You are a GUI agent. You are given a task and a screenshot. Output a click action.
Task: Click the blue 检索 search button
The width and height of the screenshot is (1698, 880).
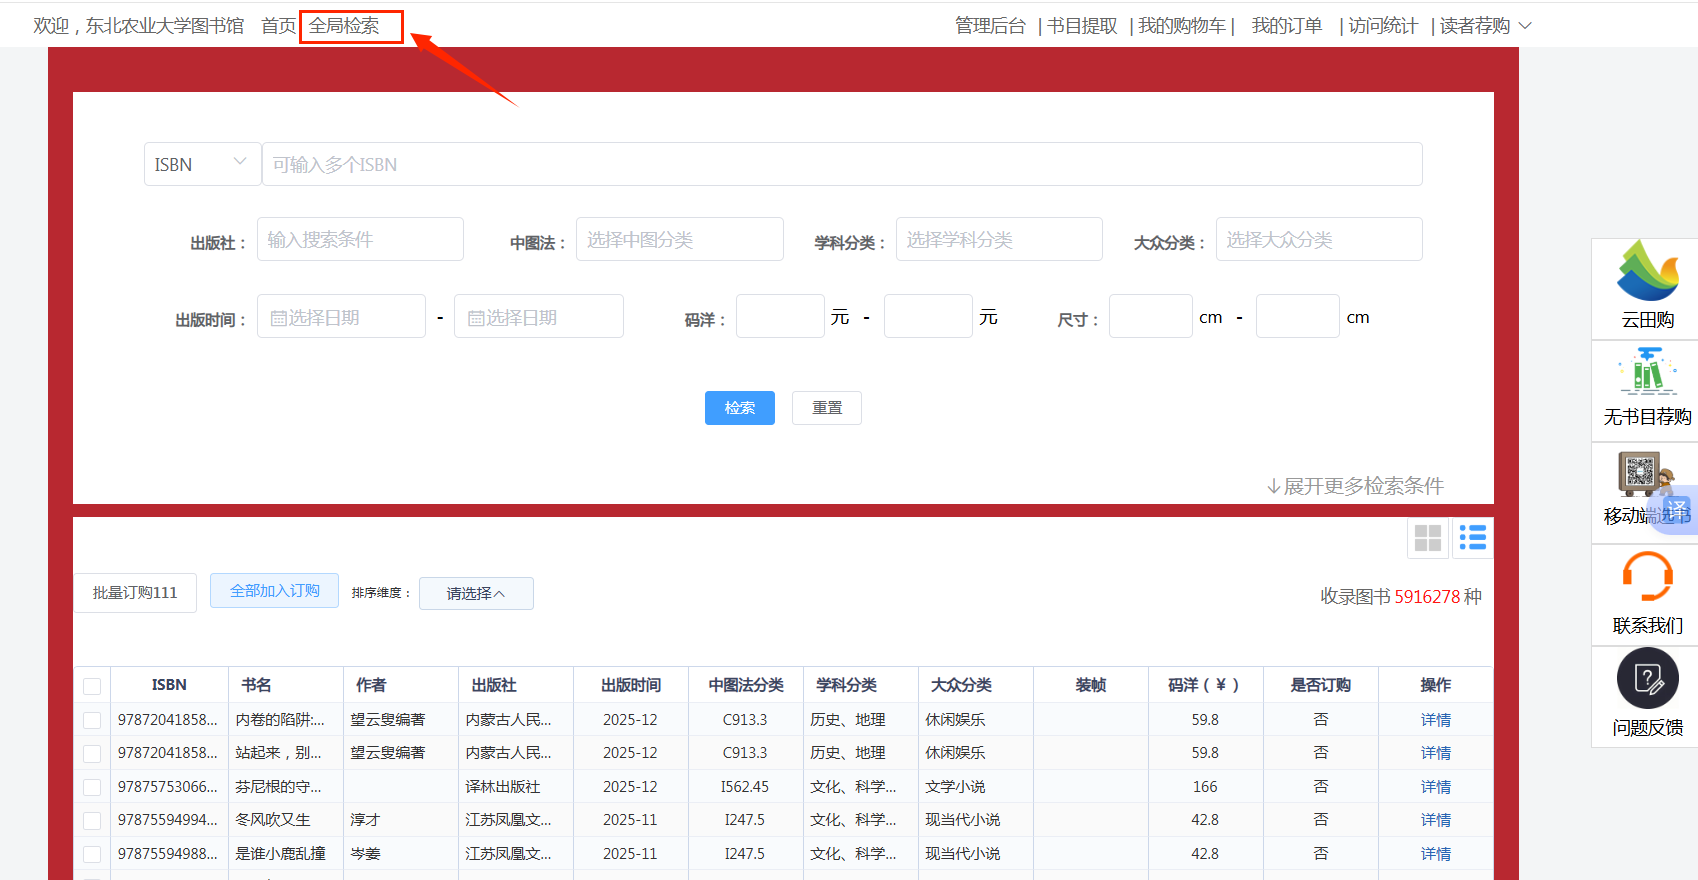(x=739, y=408)
